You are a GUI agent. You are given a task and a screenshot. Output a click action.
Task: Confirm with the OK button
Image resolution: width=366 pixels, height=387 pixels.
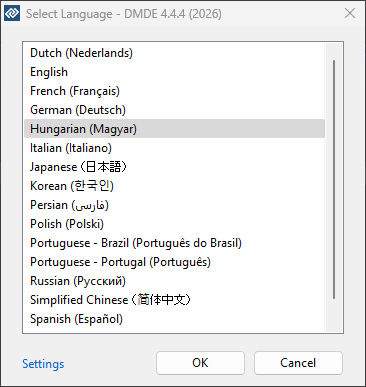(x=200, y=363)
